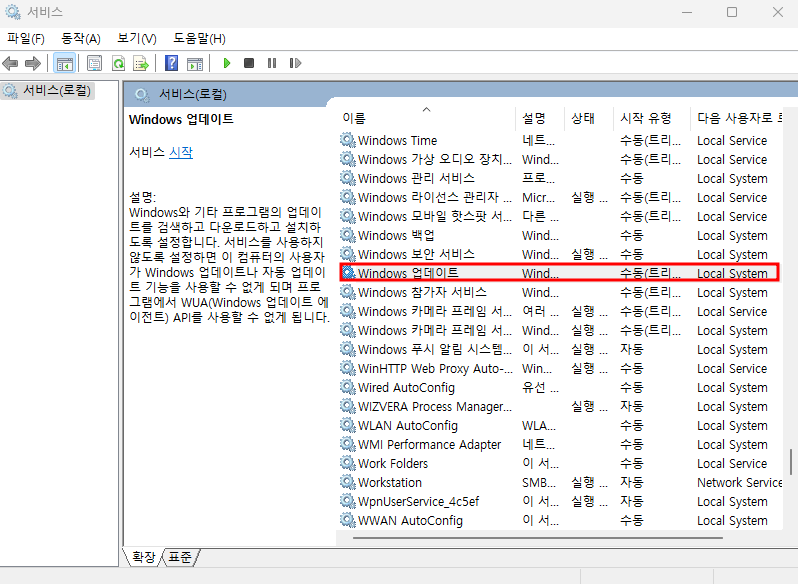Click the WLA... description of WLAN AutoConfig
Screen dimensions: 798x584
click(539, 425)
